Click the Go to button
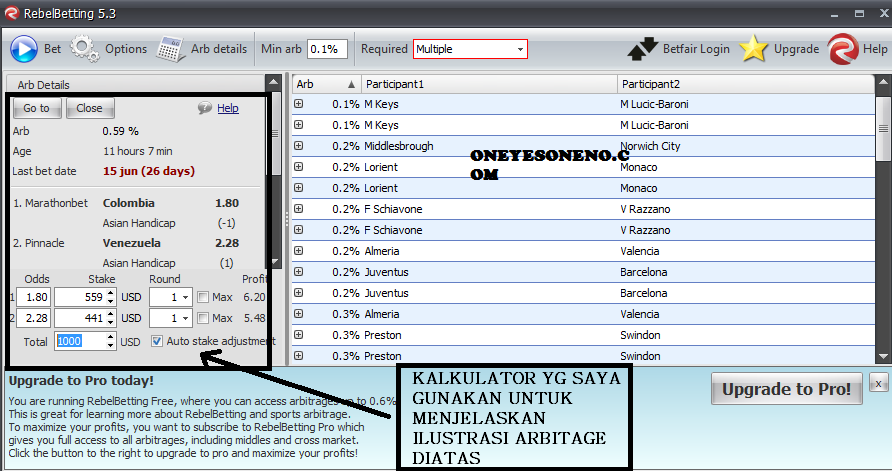Screen dimensions: 892x471 [x=36, y=108]
